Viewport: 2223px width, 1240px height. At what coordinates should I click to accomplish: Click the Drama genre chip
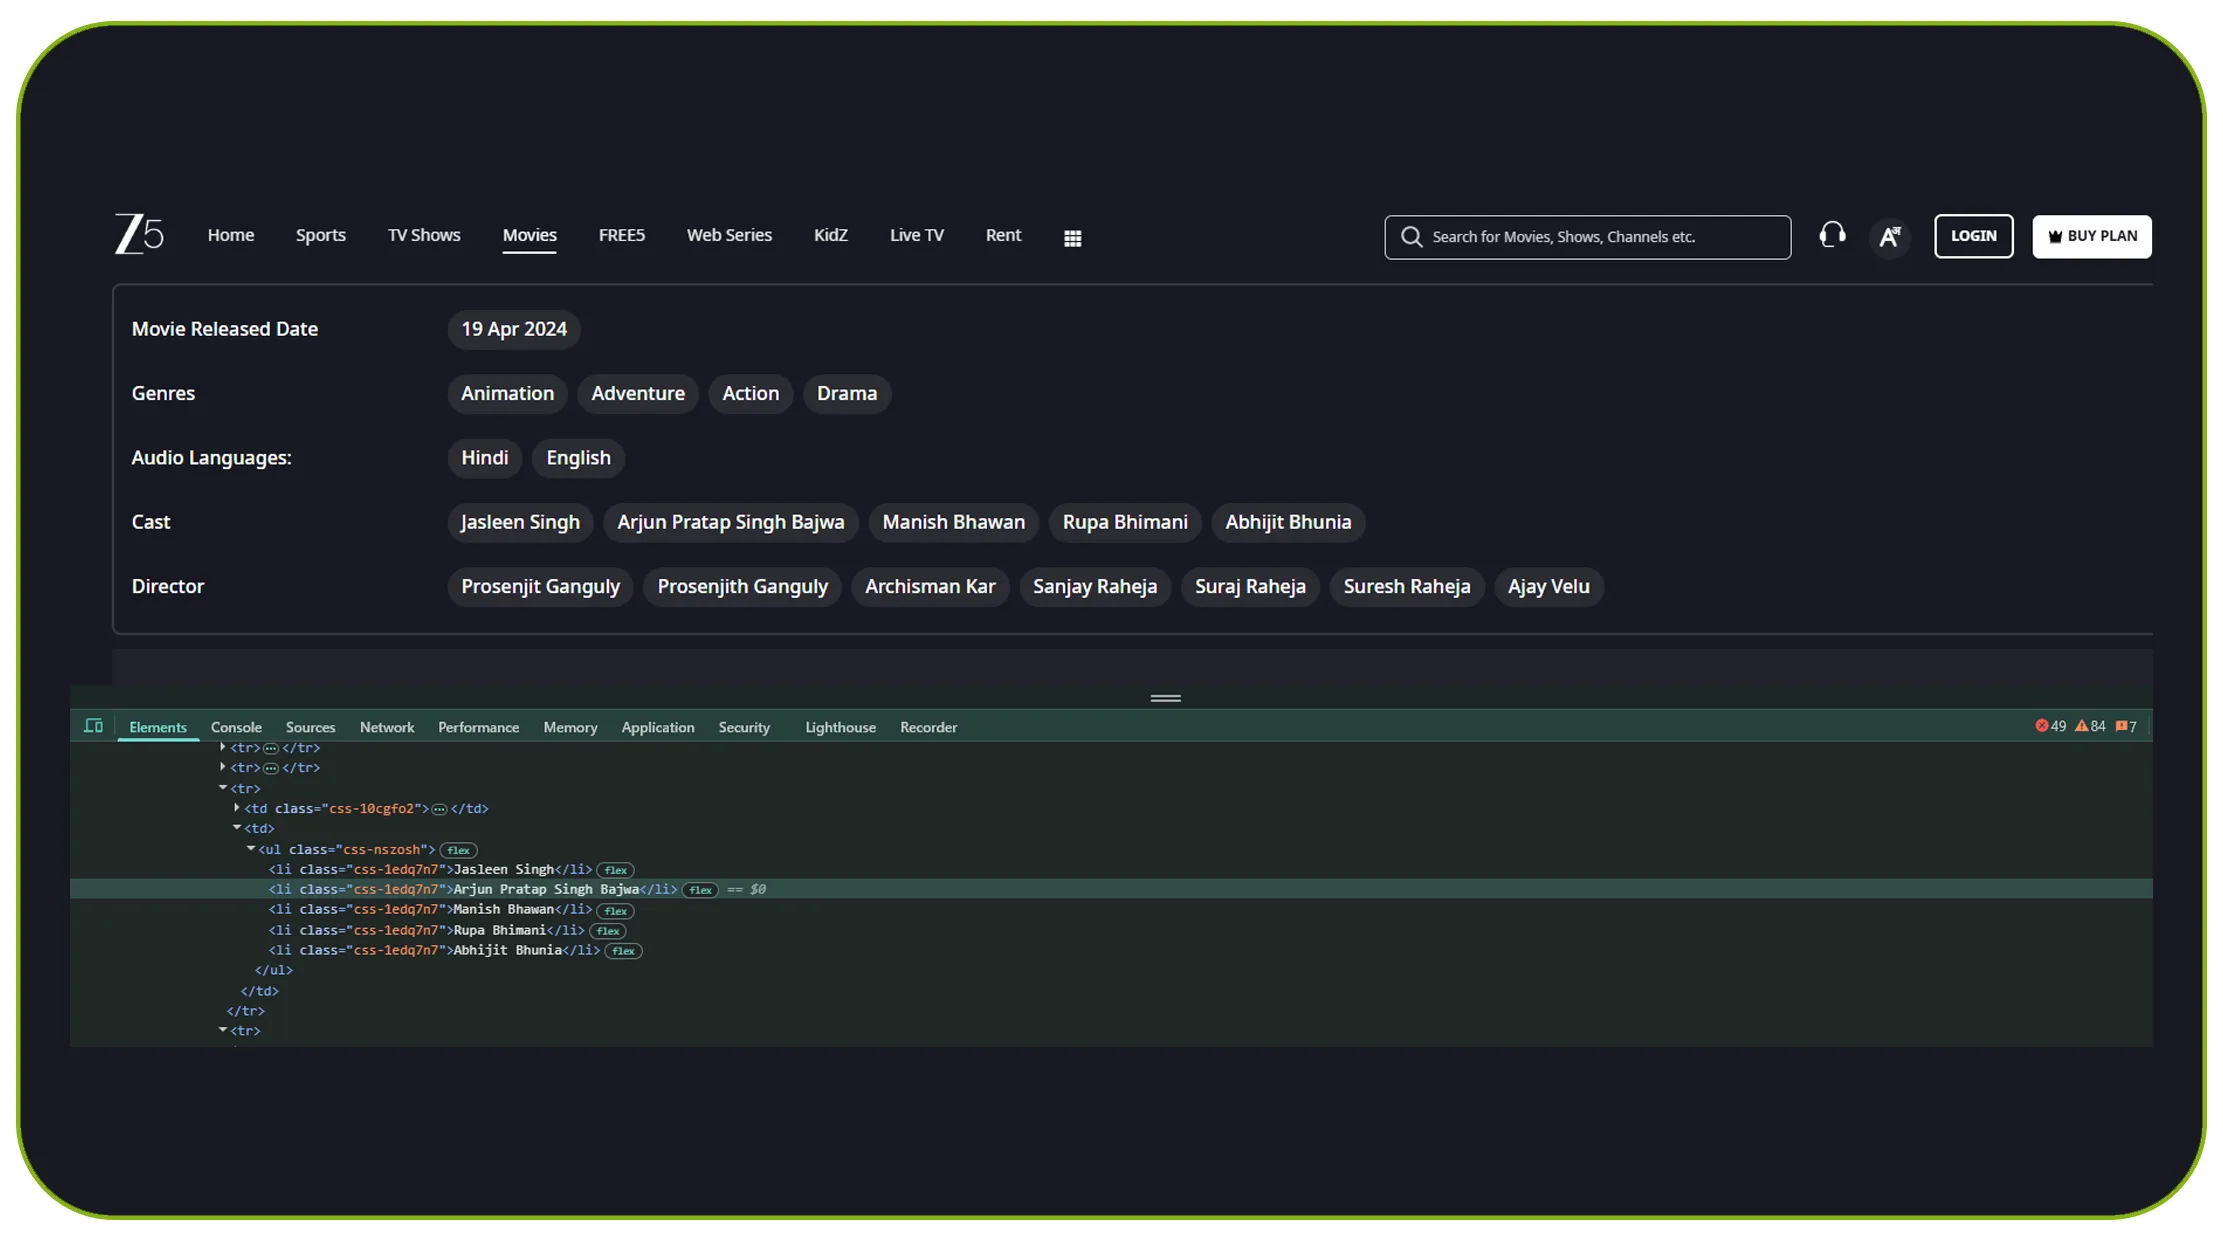coord(846,394)
